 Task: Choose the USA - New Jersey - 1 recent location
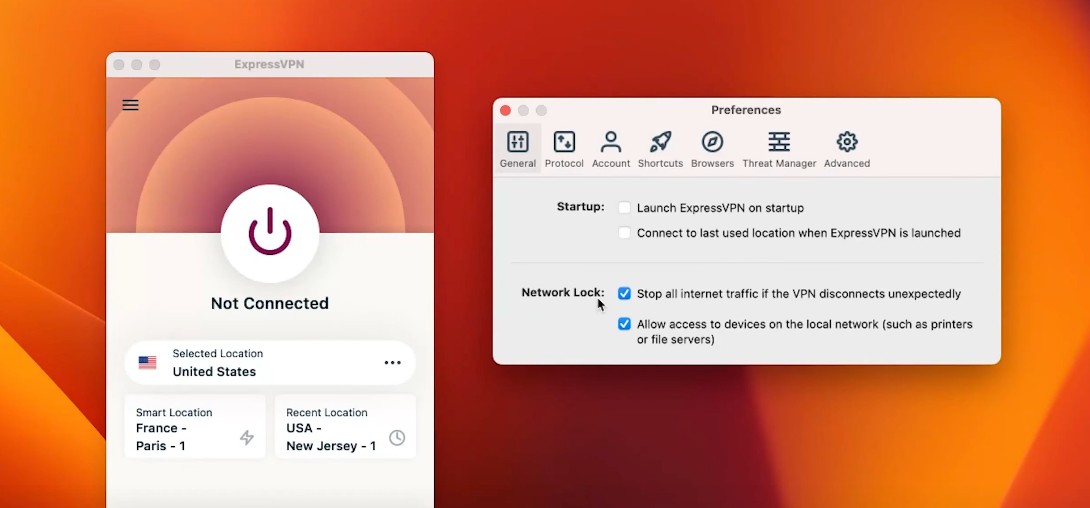tap(345, 427)
